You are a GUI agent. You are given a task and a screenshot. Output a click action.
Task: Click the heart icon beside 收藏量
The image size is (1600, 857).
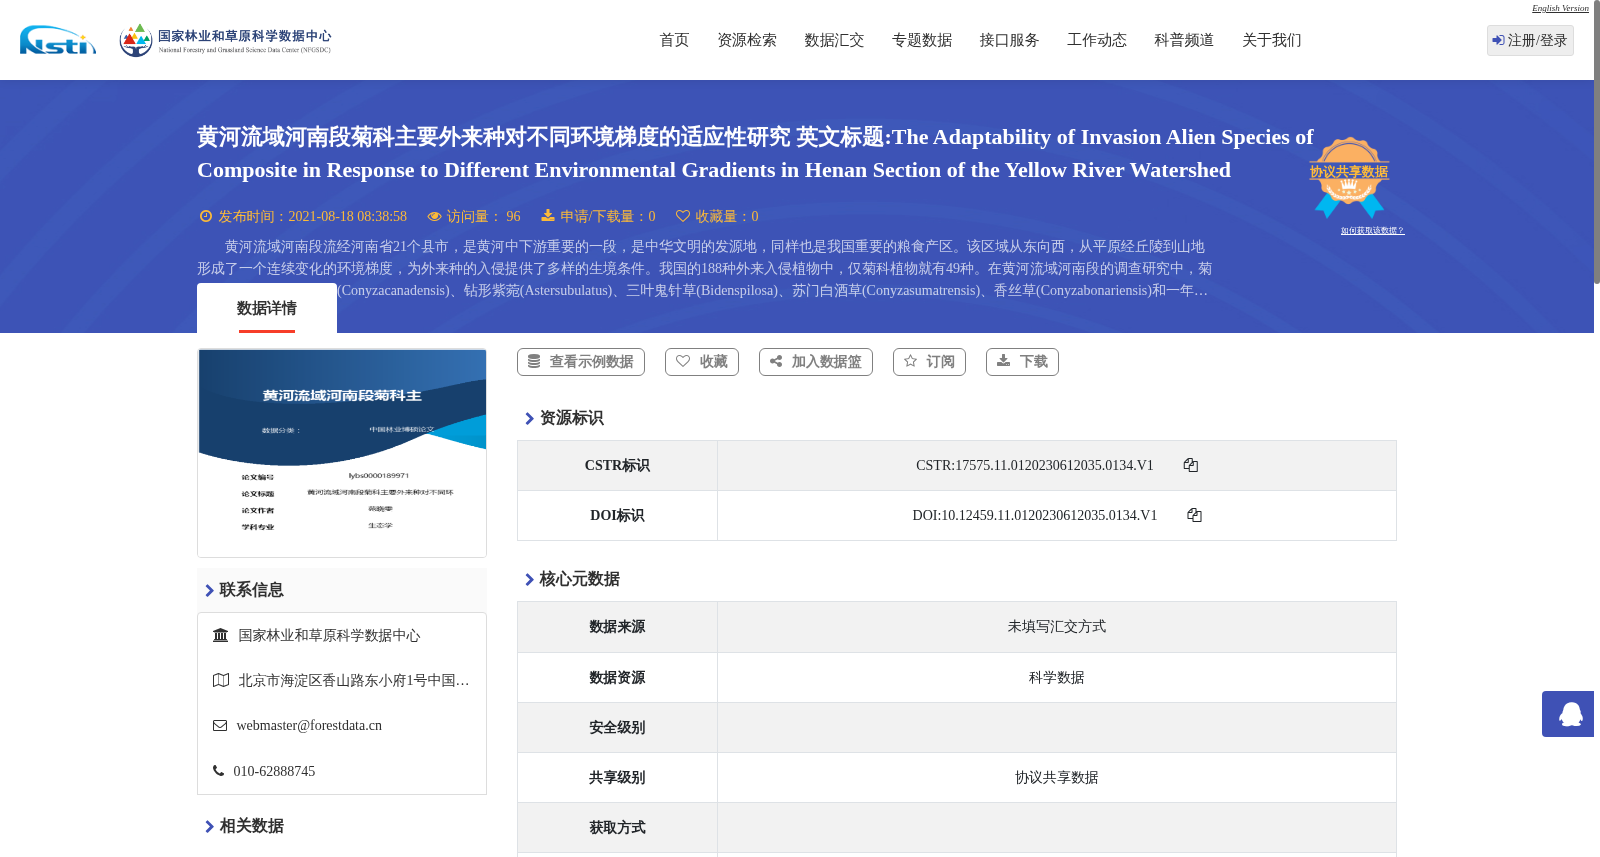click(683, 216)
